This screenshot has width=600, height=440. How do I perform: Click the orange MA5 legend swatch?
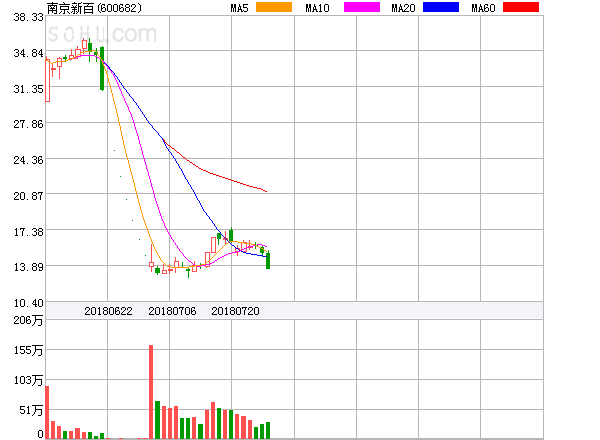tap(274, 7)
